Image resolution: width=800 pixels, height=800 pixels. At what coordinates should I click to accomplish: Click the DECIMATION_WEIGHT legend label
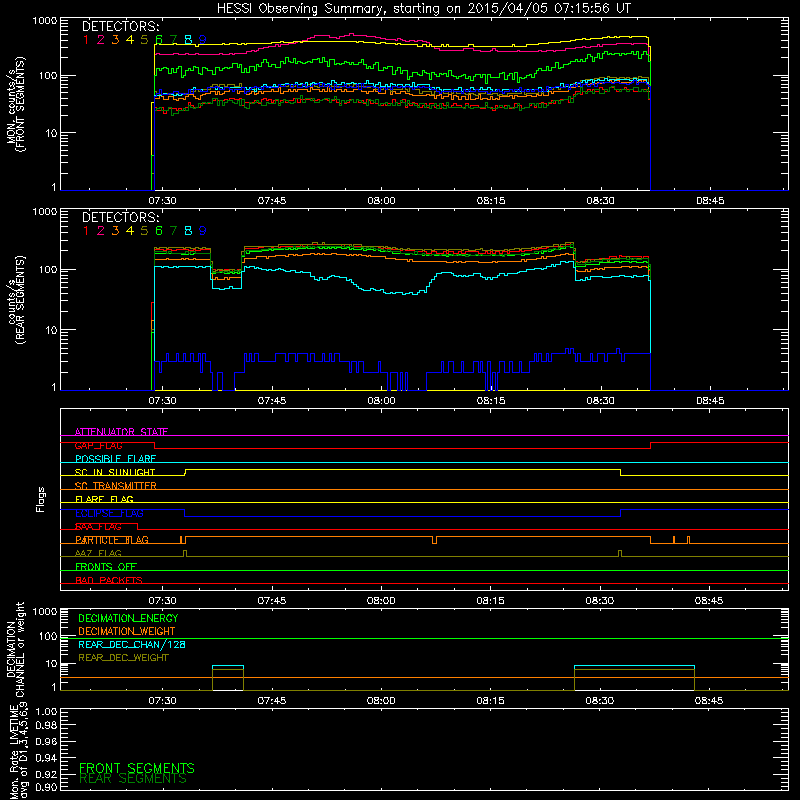pyautogui.click(x=127, y=632)
